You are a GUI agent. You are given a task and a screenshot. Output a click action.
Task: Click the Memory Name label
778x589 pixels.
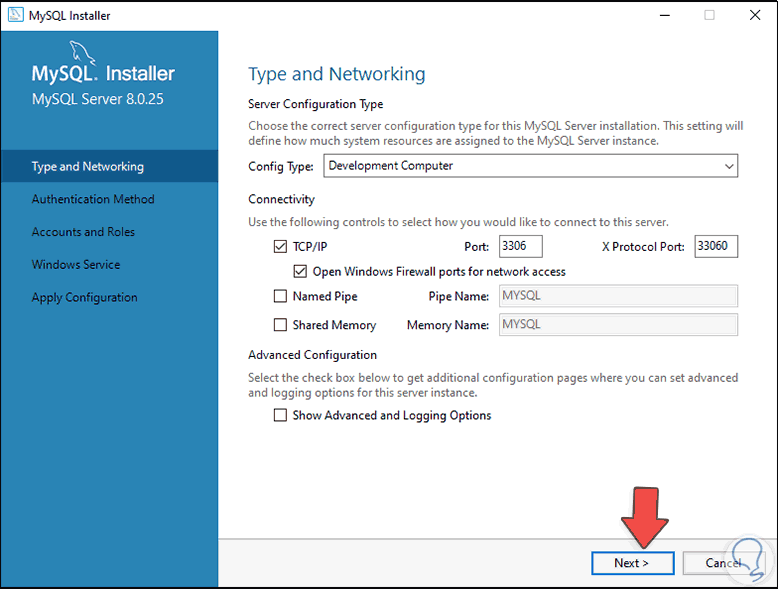click(448, 326)
